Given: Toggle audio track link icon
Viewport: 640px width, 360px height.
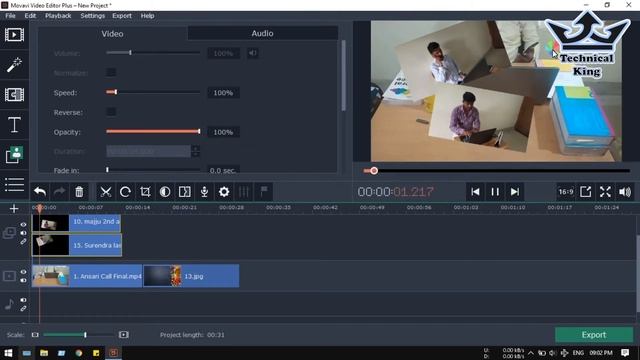Looking at the screenshot, I should (x=23, y=309).
